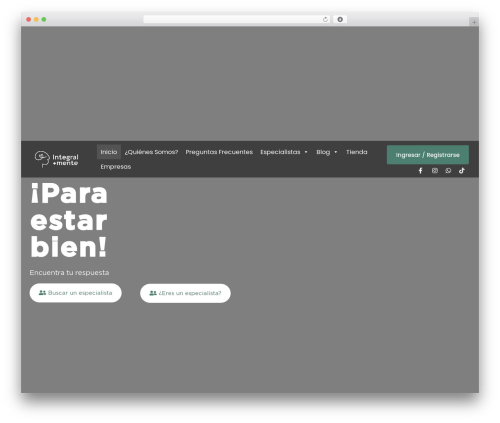Click the ¡Para estar bien! headline
The width and height of the screenshot is (500, 423).
[x=69, y=220]
